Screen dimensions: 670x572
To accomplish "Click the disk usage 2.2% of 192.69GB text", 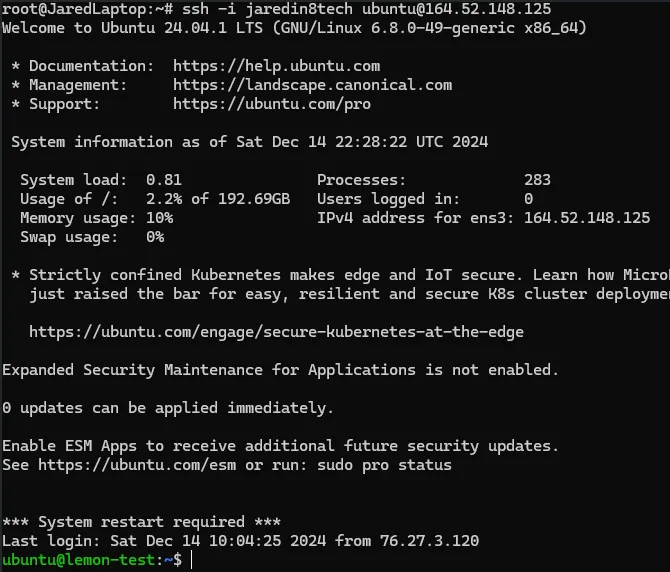I will (218, 199).
